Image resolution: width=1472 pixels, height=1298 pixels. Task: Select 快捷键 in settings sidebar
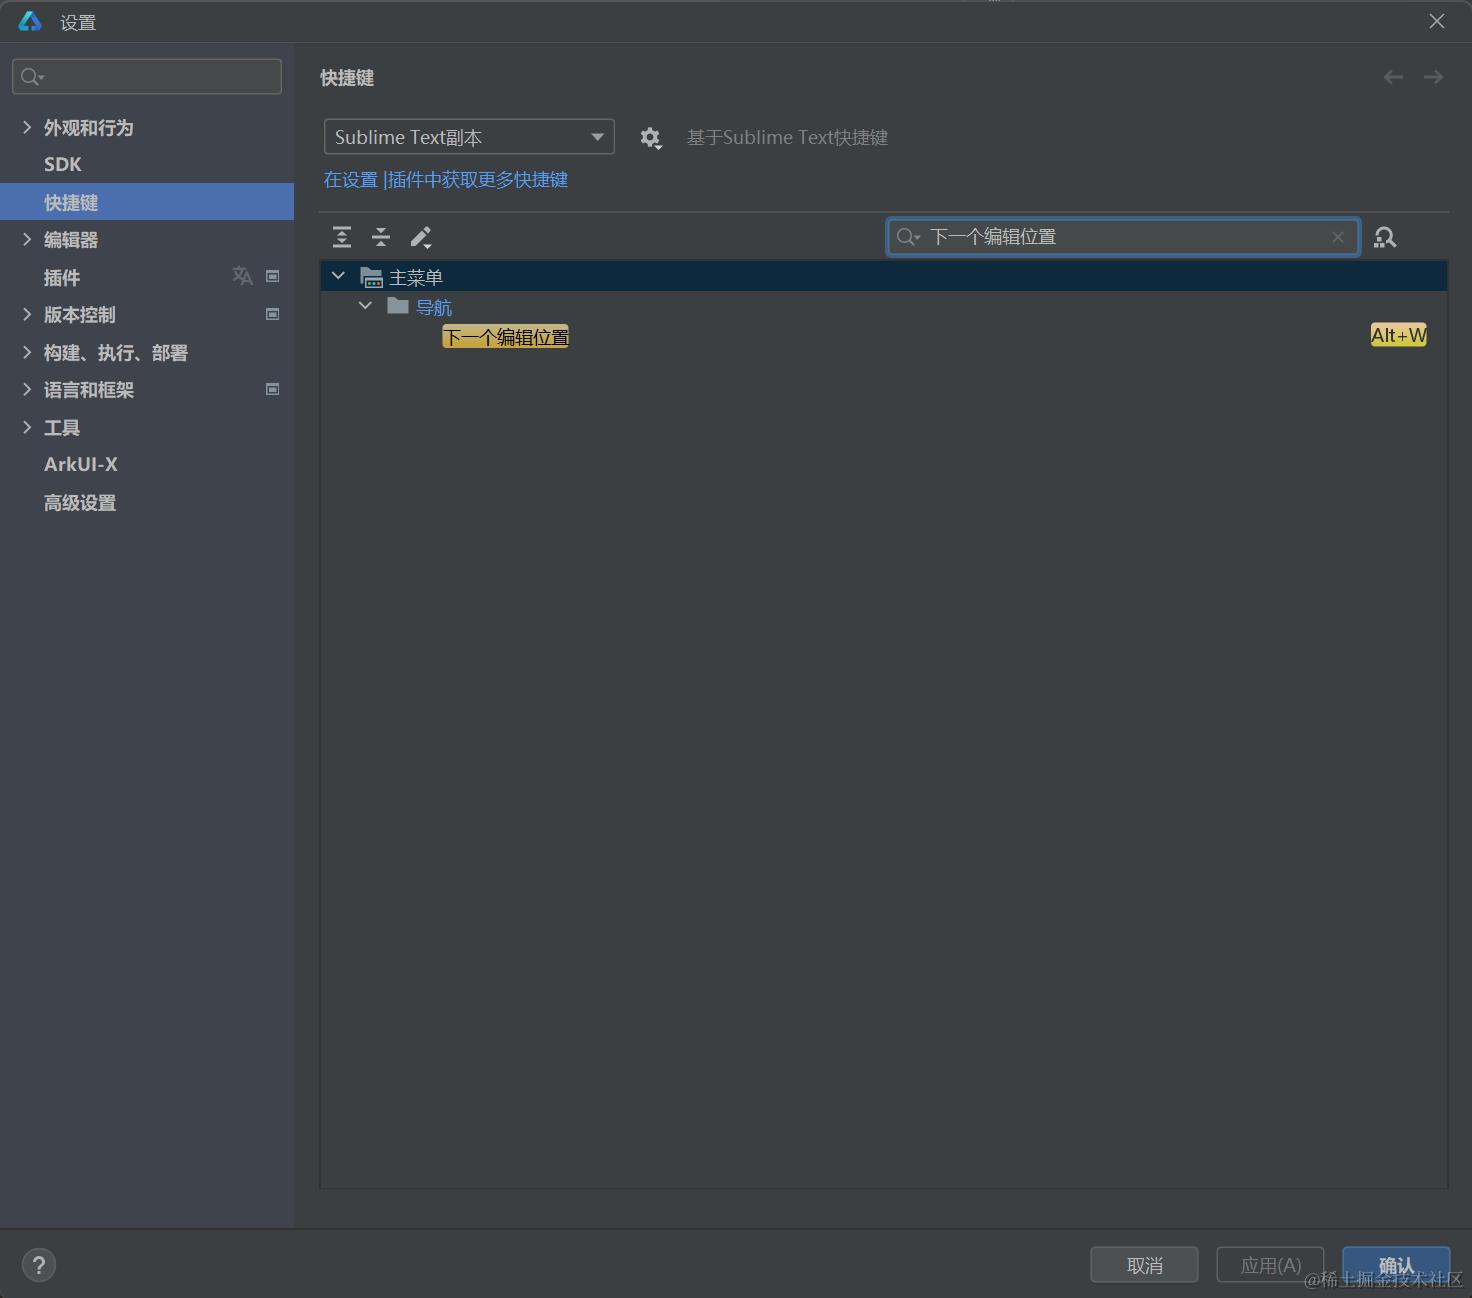point(147,202)
